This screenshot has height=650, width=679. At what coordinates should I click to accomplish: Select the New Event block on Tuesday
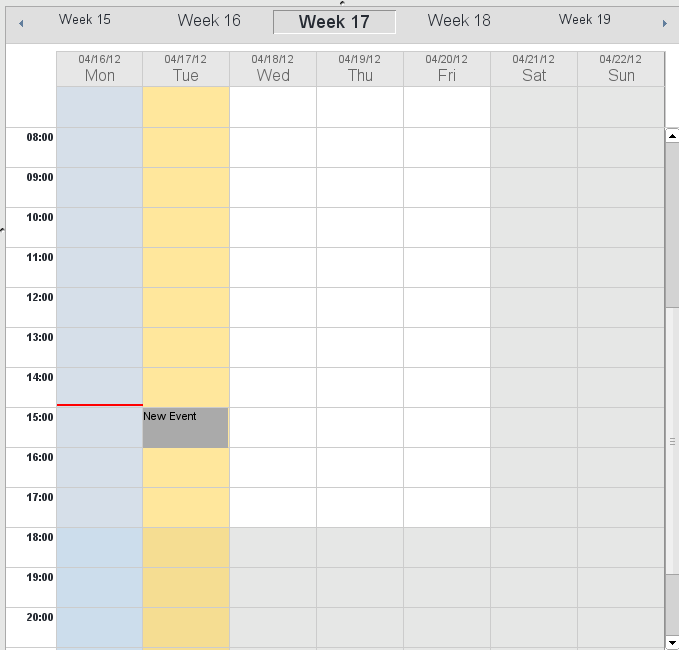186,428
